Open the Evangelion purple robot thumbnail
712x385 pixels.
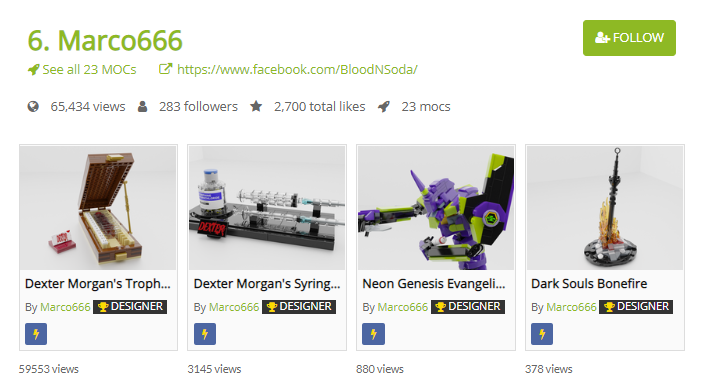[436, 208]
